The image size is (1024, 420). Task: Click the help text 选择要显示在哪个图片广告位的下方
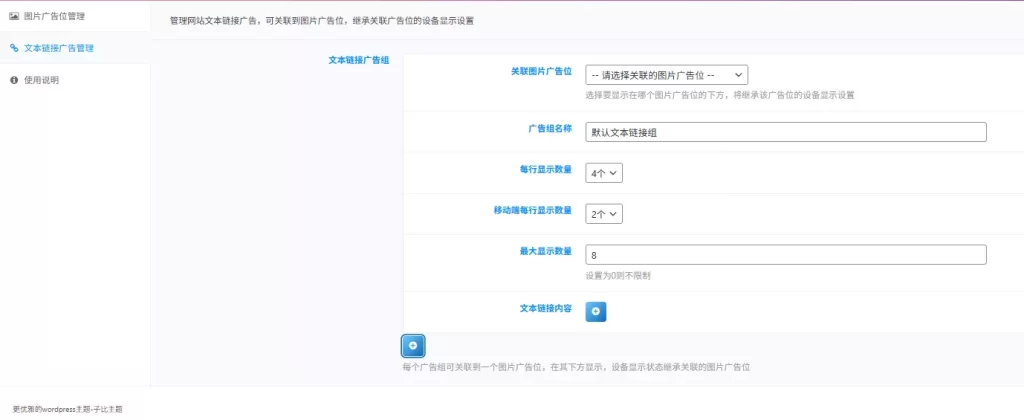[656, 95]
